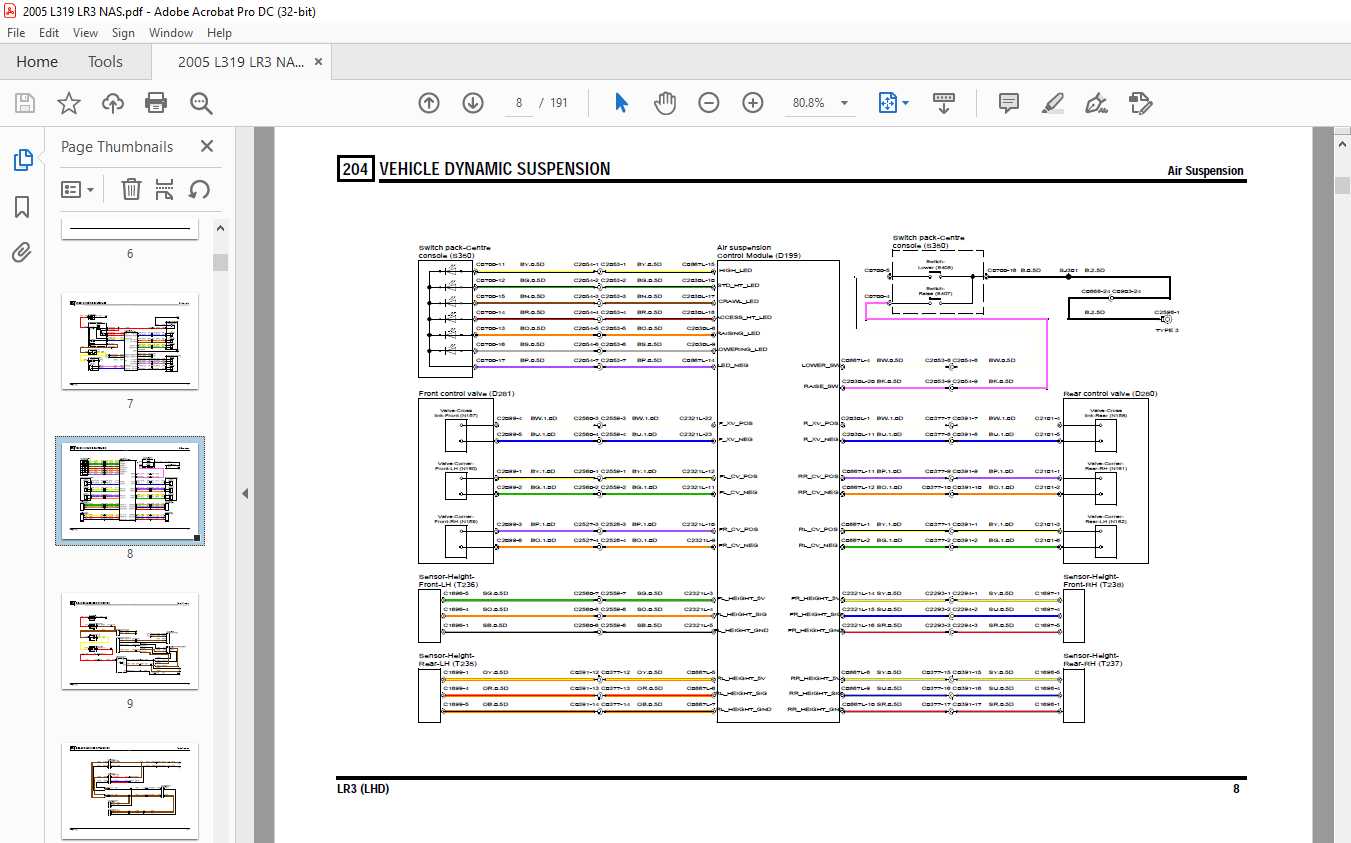Click the Zoom Out minus icon
This screenshot has height=843, width=1351.
pyautogui.click(x=709, y=103)
